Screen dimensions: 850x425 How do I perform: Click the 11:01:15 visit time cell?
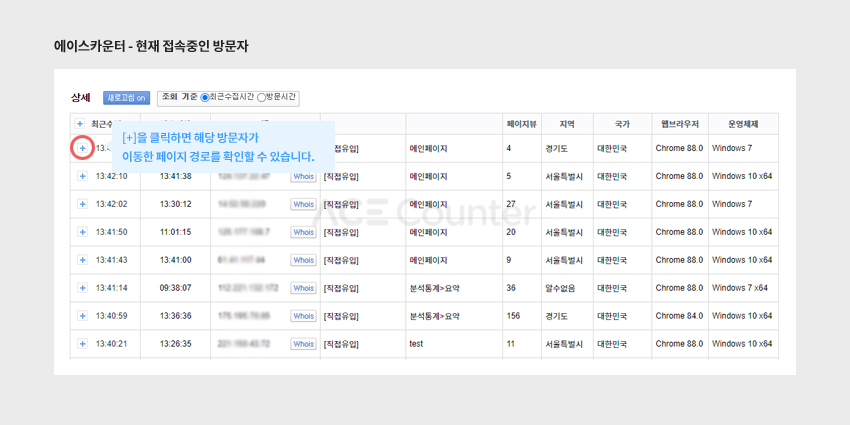click(x=175, y=232)
